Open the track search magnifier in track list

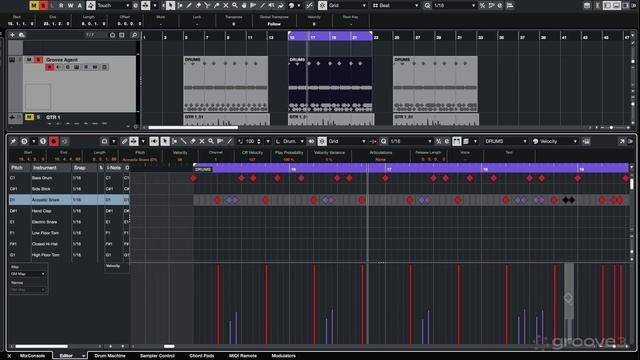click(134, 35)
